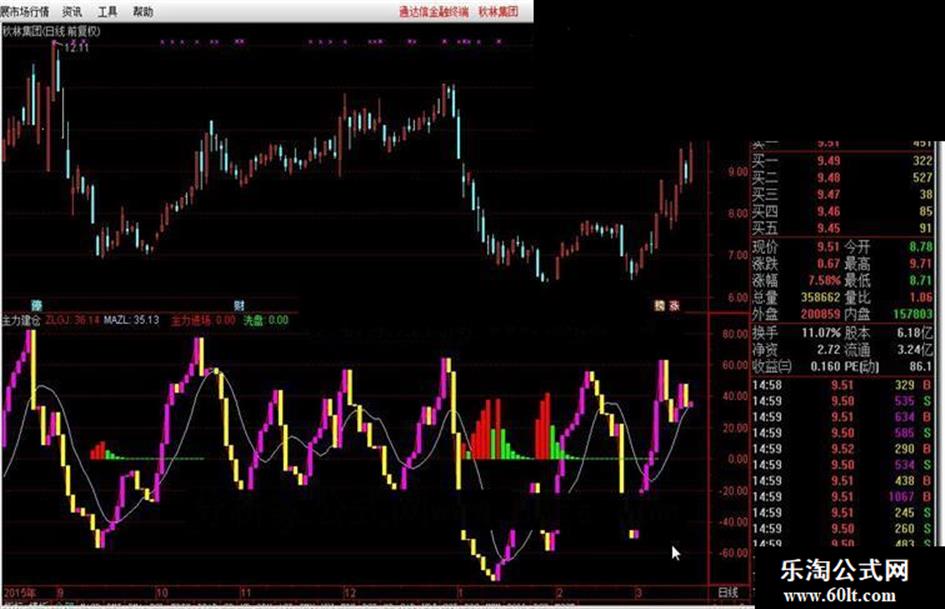This screenshot has height=609, width=945.
Task: Click the 涨跌 value 0.67
Action: point(828,264)
